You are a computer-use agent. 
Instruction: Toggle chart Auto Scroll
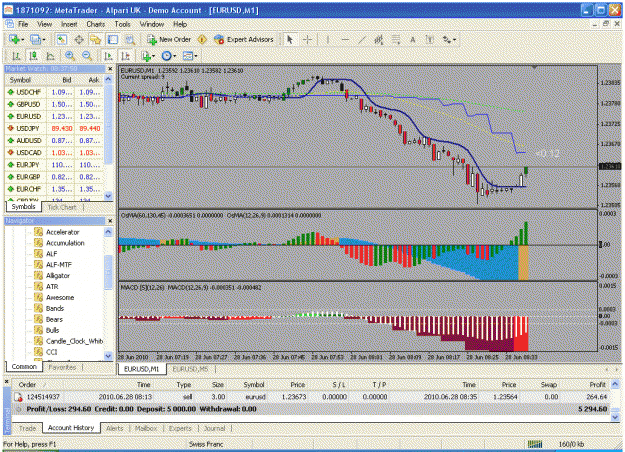point(108,56)
